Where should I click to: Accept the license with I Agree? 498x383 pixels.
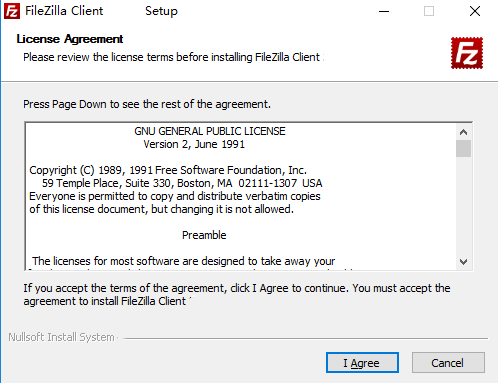[x=362, y=363]
